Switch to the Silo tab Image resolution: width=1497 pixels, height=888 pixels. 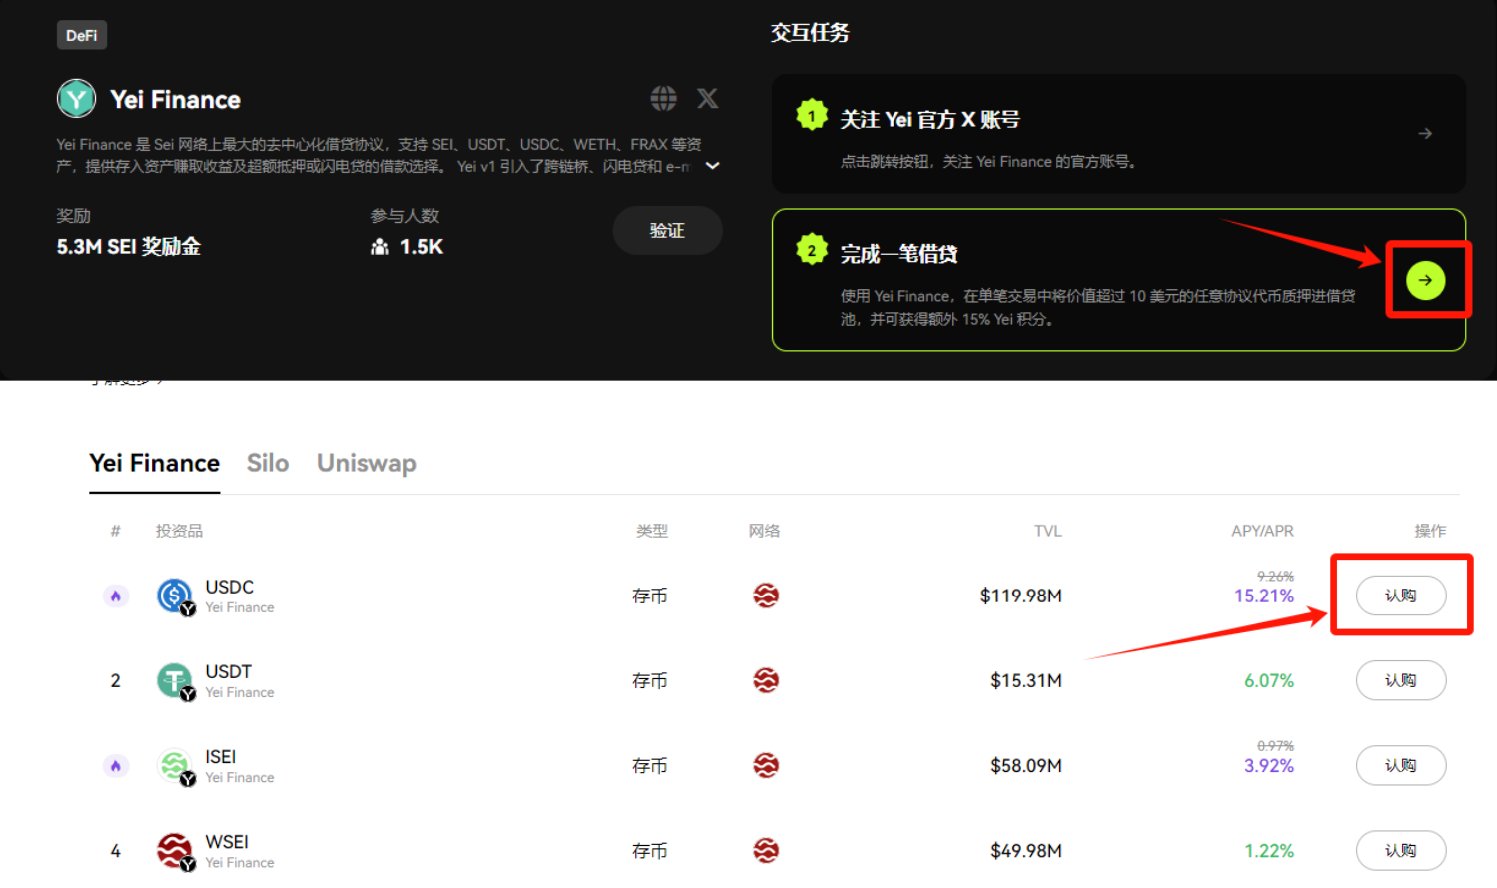(268, 463)
